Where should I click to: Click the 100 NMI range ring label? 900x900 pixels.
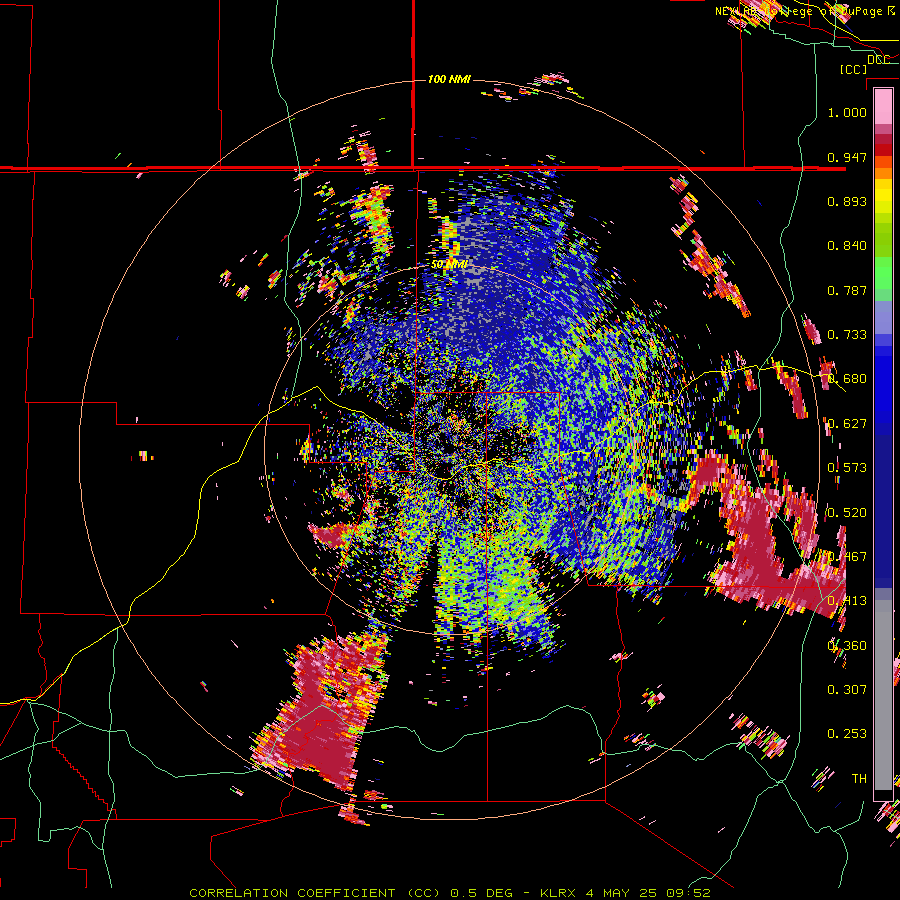tap(449, 79)
